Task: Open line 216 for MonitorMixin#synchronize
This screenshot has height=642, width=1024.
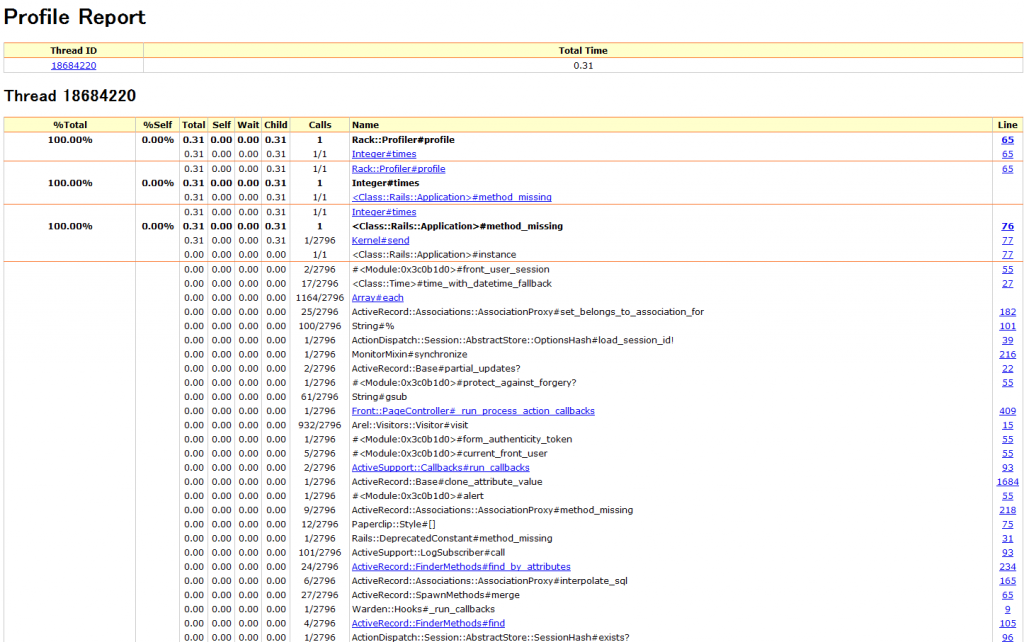Action: click(1007, 355)
